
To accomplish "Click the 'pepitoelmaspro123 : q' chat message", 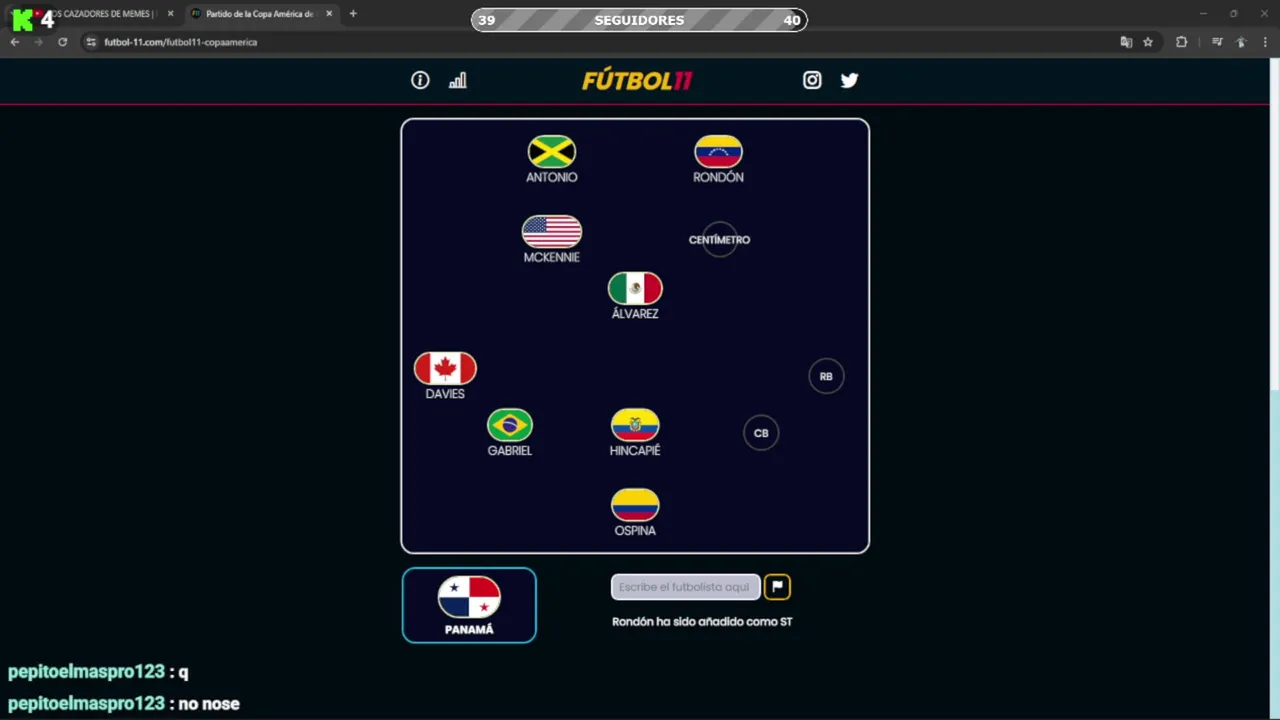I will click(x=98, y=672).
